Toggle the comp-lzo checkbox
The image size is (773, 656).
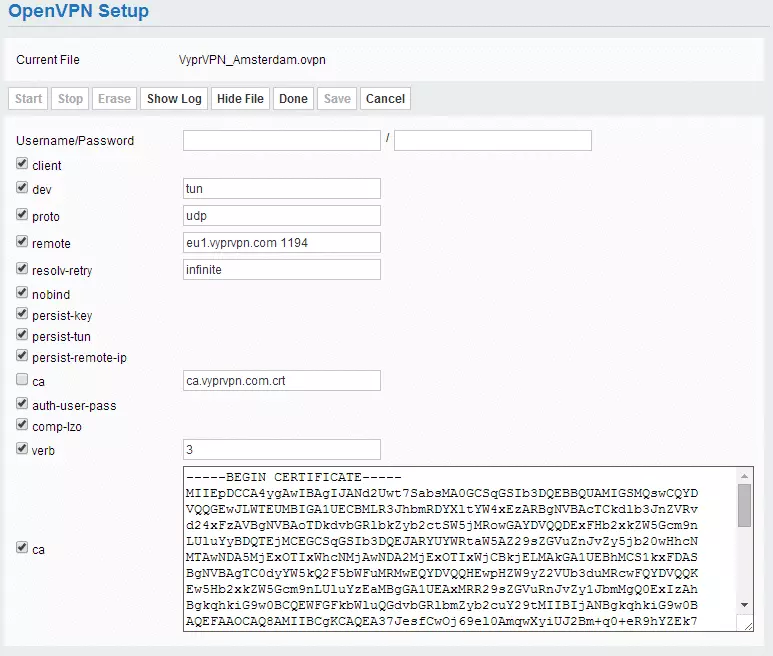tap(22, 425)
